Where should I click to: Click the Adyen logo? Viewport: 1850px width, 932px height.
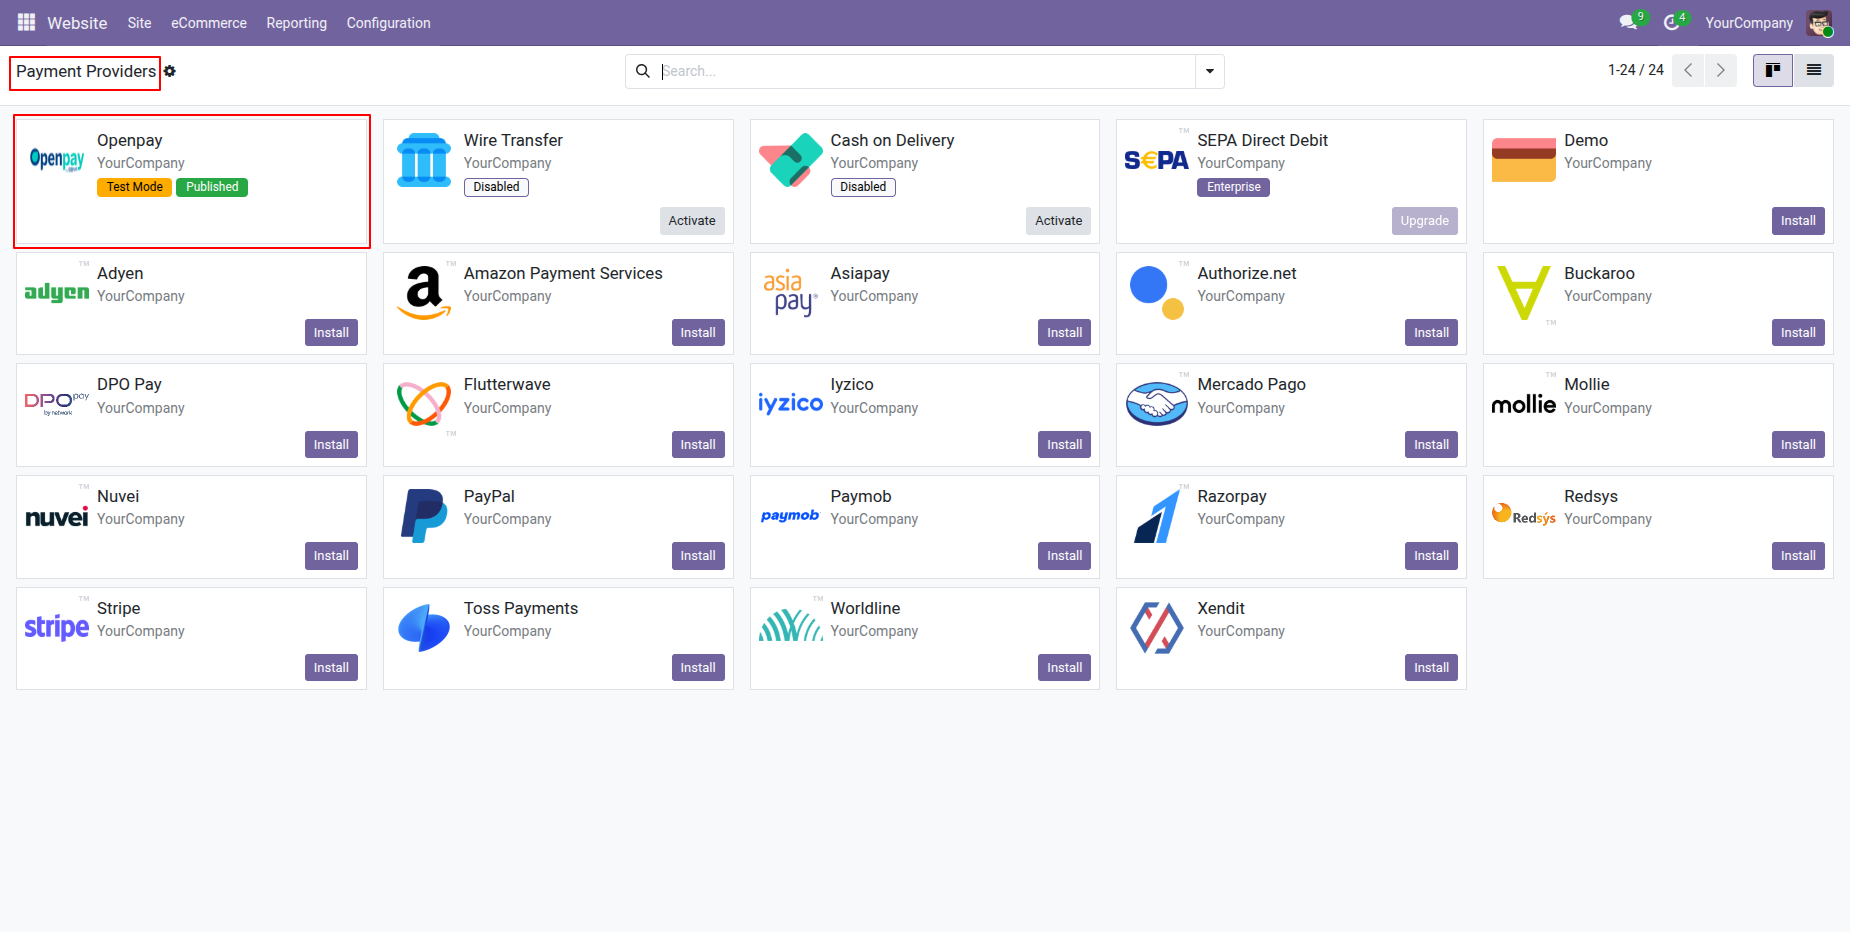click(x=57, y=292)
